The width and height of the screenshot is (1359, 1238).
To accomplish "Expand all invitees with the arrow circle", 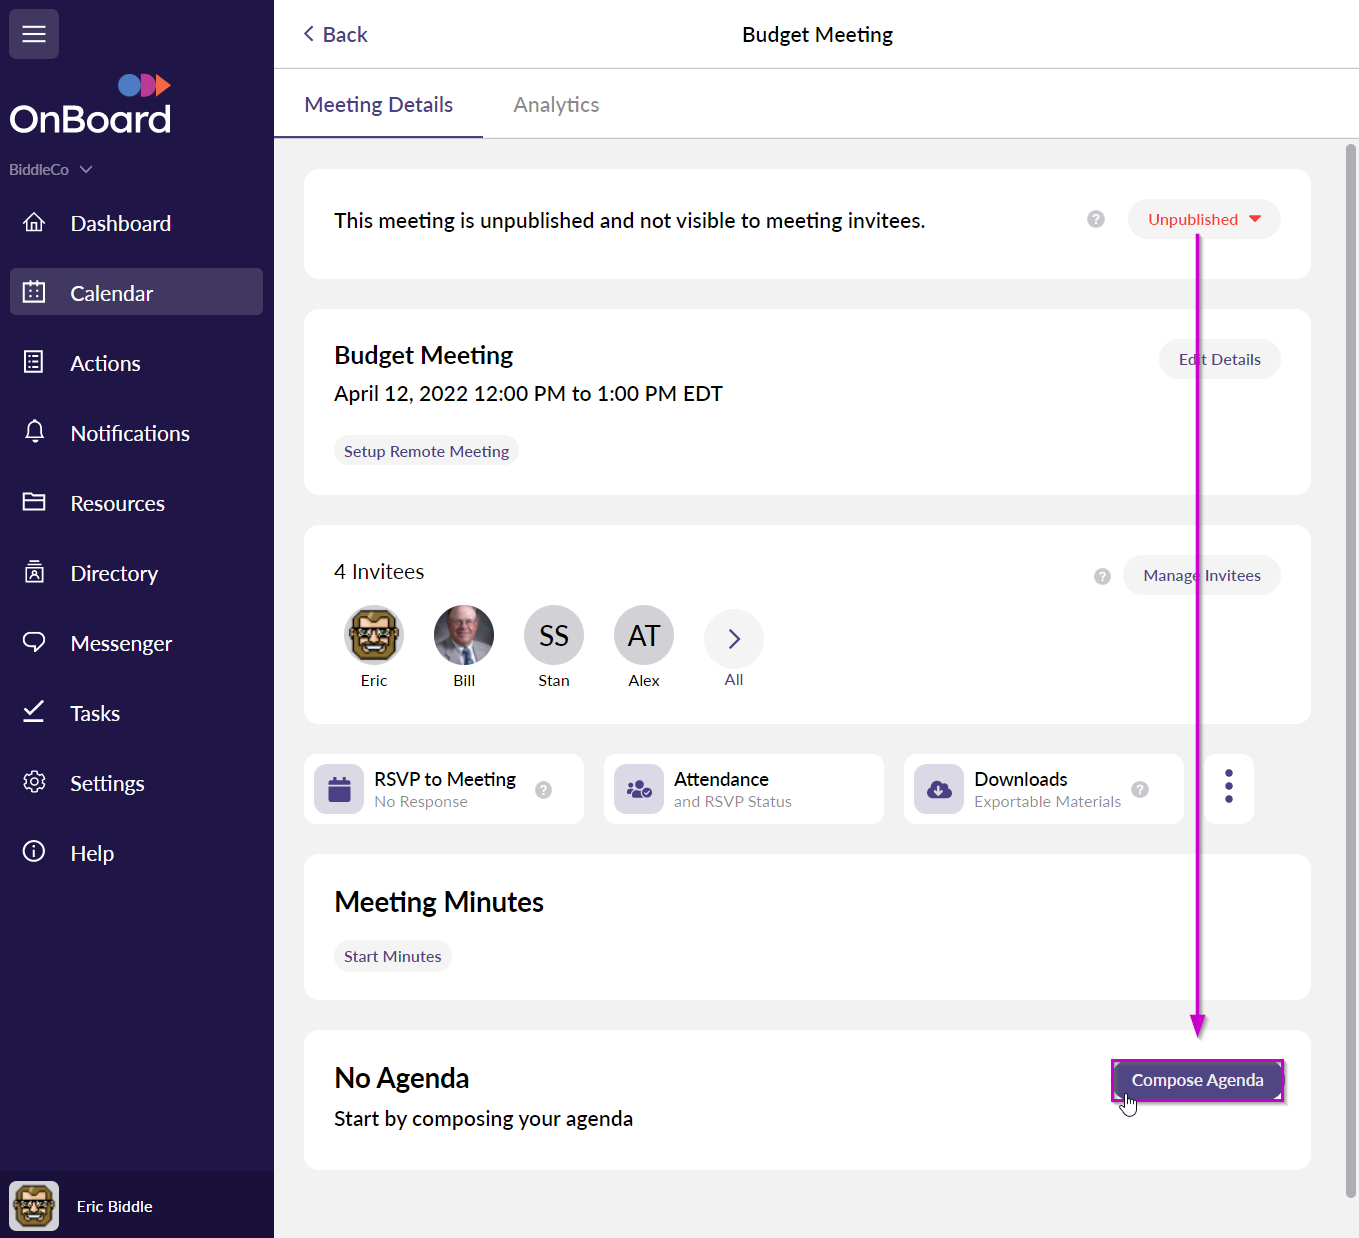I will (x=733, y=638).
